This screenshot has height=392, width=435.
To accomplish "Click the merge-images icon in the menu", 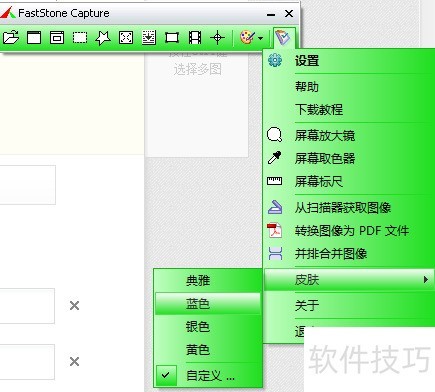I will pyautogui.click(x=275, y=254).
